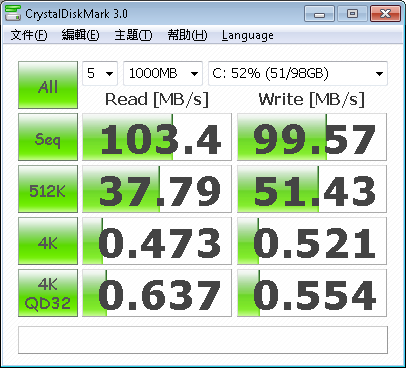The height and width of the screenshot is (368, 406).
Task: Open the 幫助(H) menu
Action: point(187,35)
